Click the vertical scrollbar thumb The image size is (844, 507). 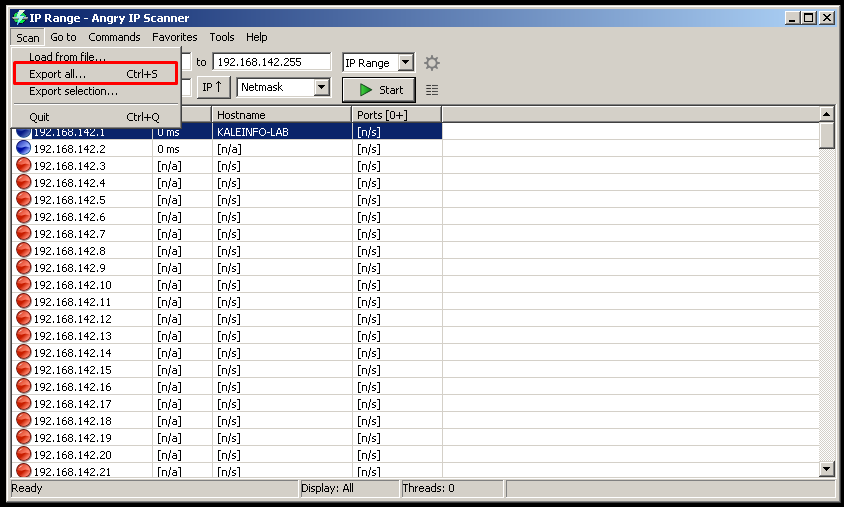point(827,135)
